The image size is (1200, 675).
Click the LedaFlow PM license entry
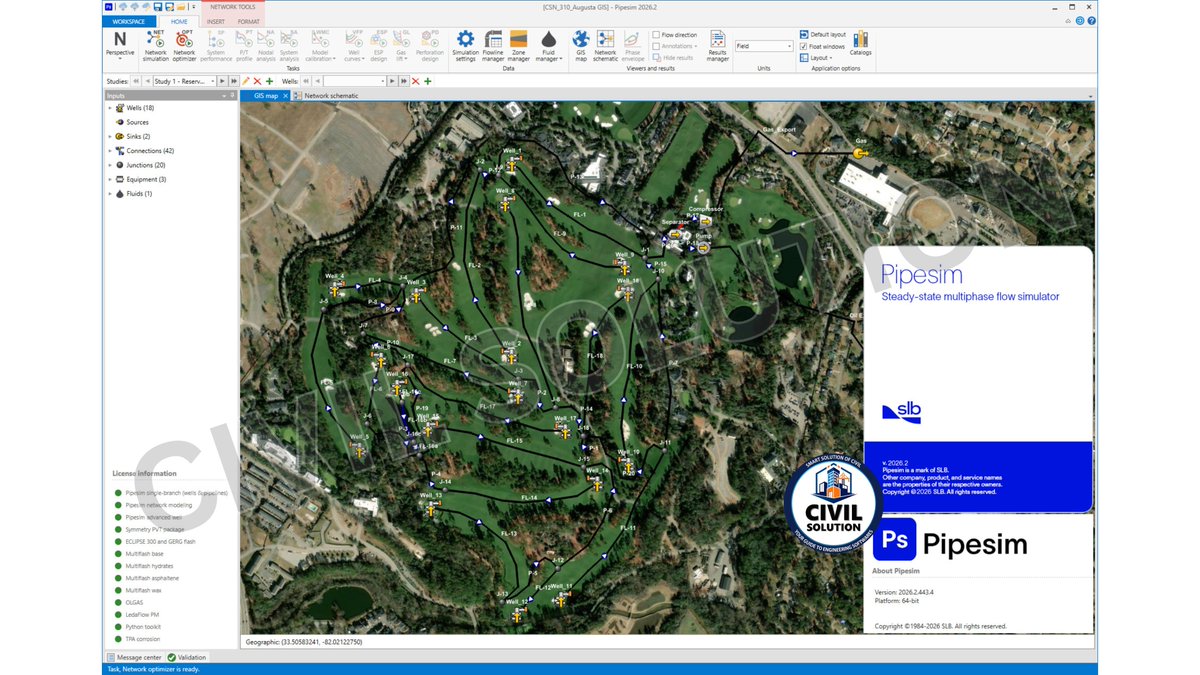click(x=138, y=614)
